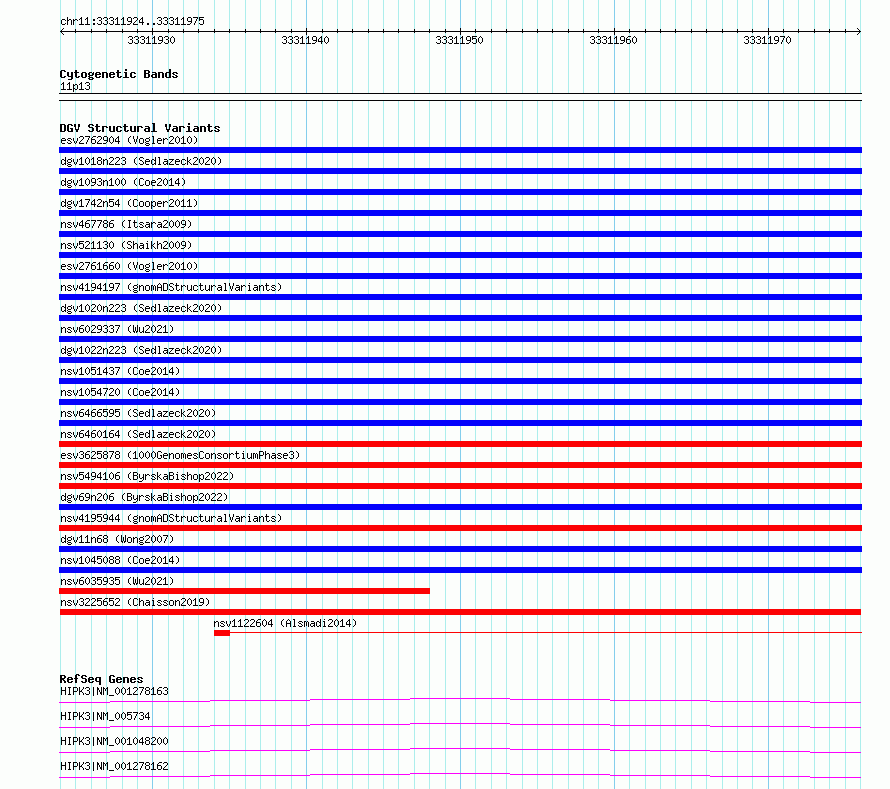Click the 33311940 ruler coordinate
This screenshot has width=890, height=789.
tap(305, 40)
